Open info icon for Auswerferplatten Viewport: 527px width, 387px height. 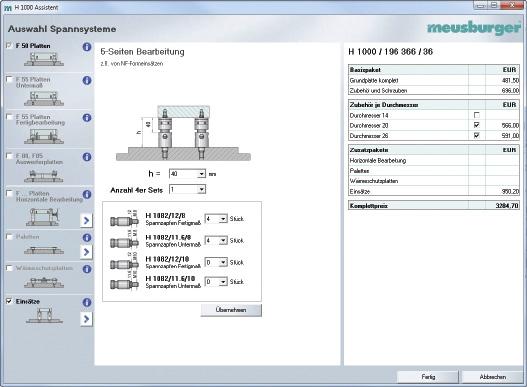pyautogui.click(x=87, y=157)
